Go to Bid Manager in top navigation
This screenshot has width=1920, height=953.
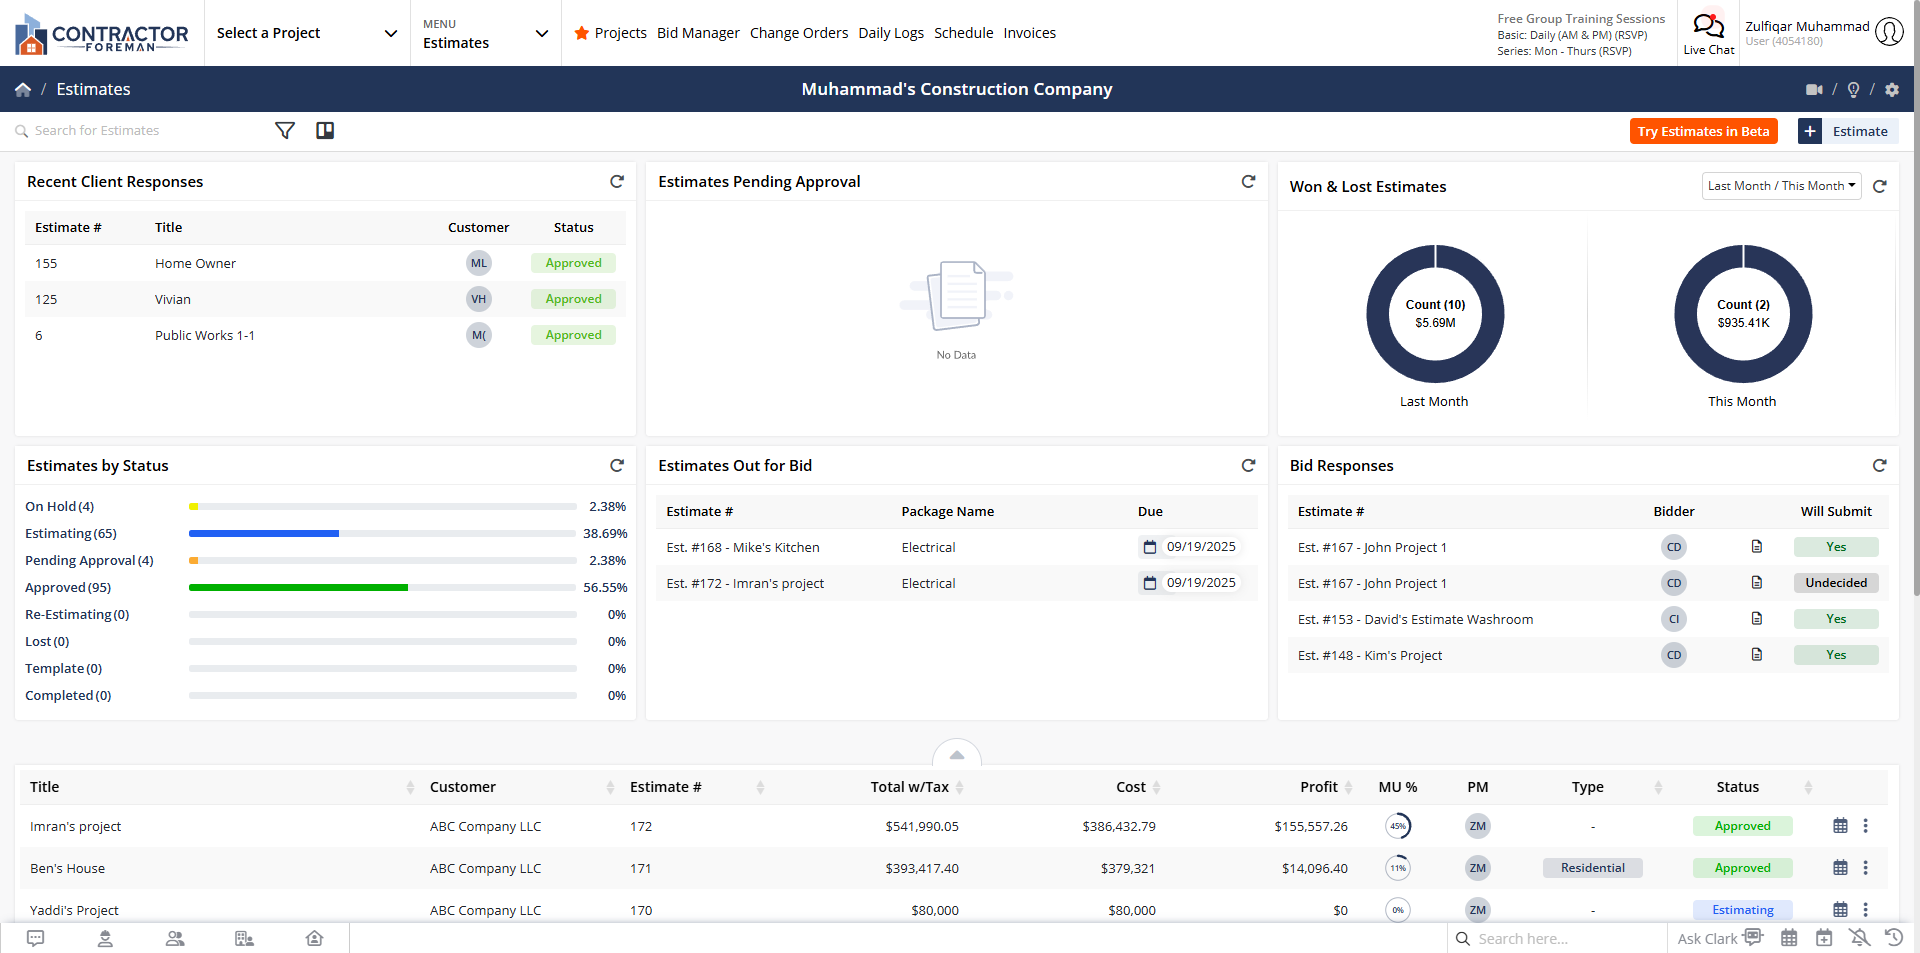tap(698, 33)
